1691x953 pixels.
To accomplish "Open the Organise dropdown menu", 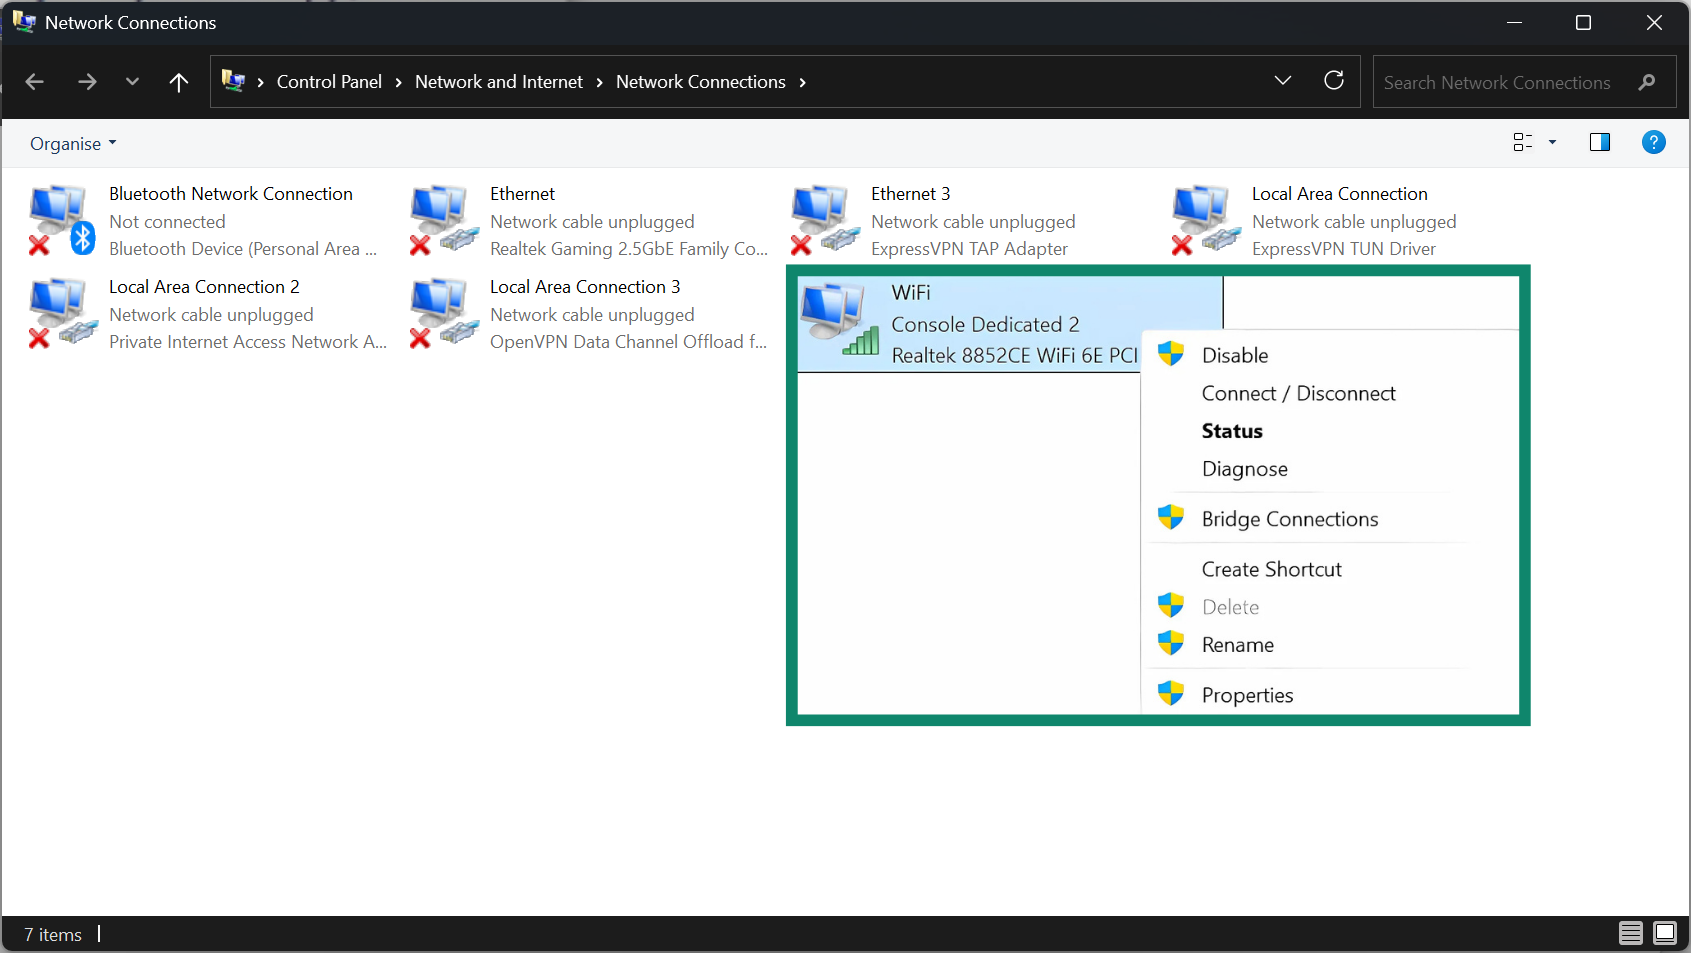I will (x=72, y=143).
